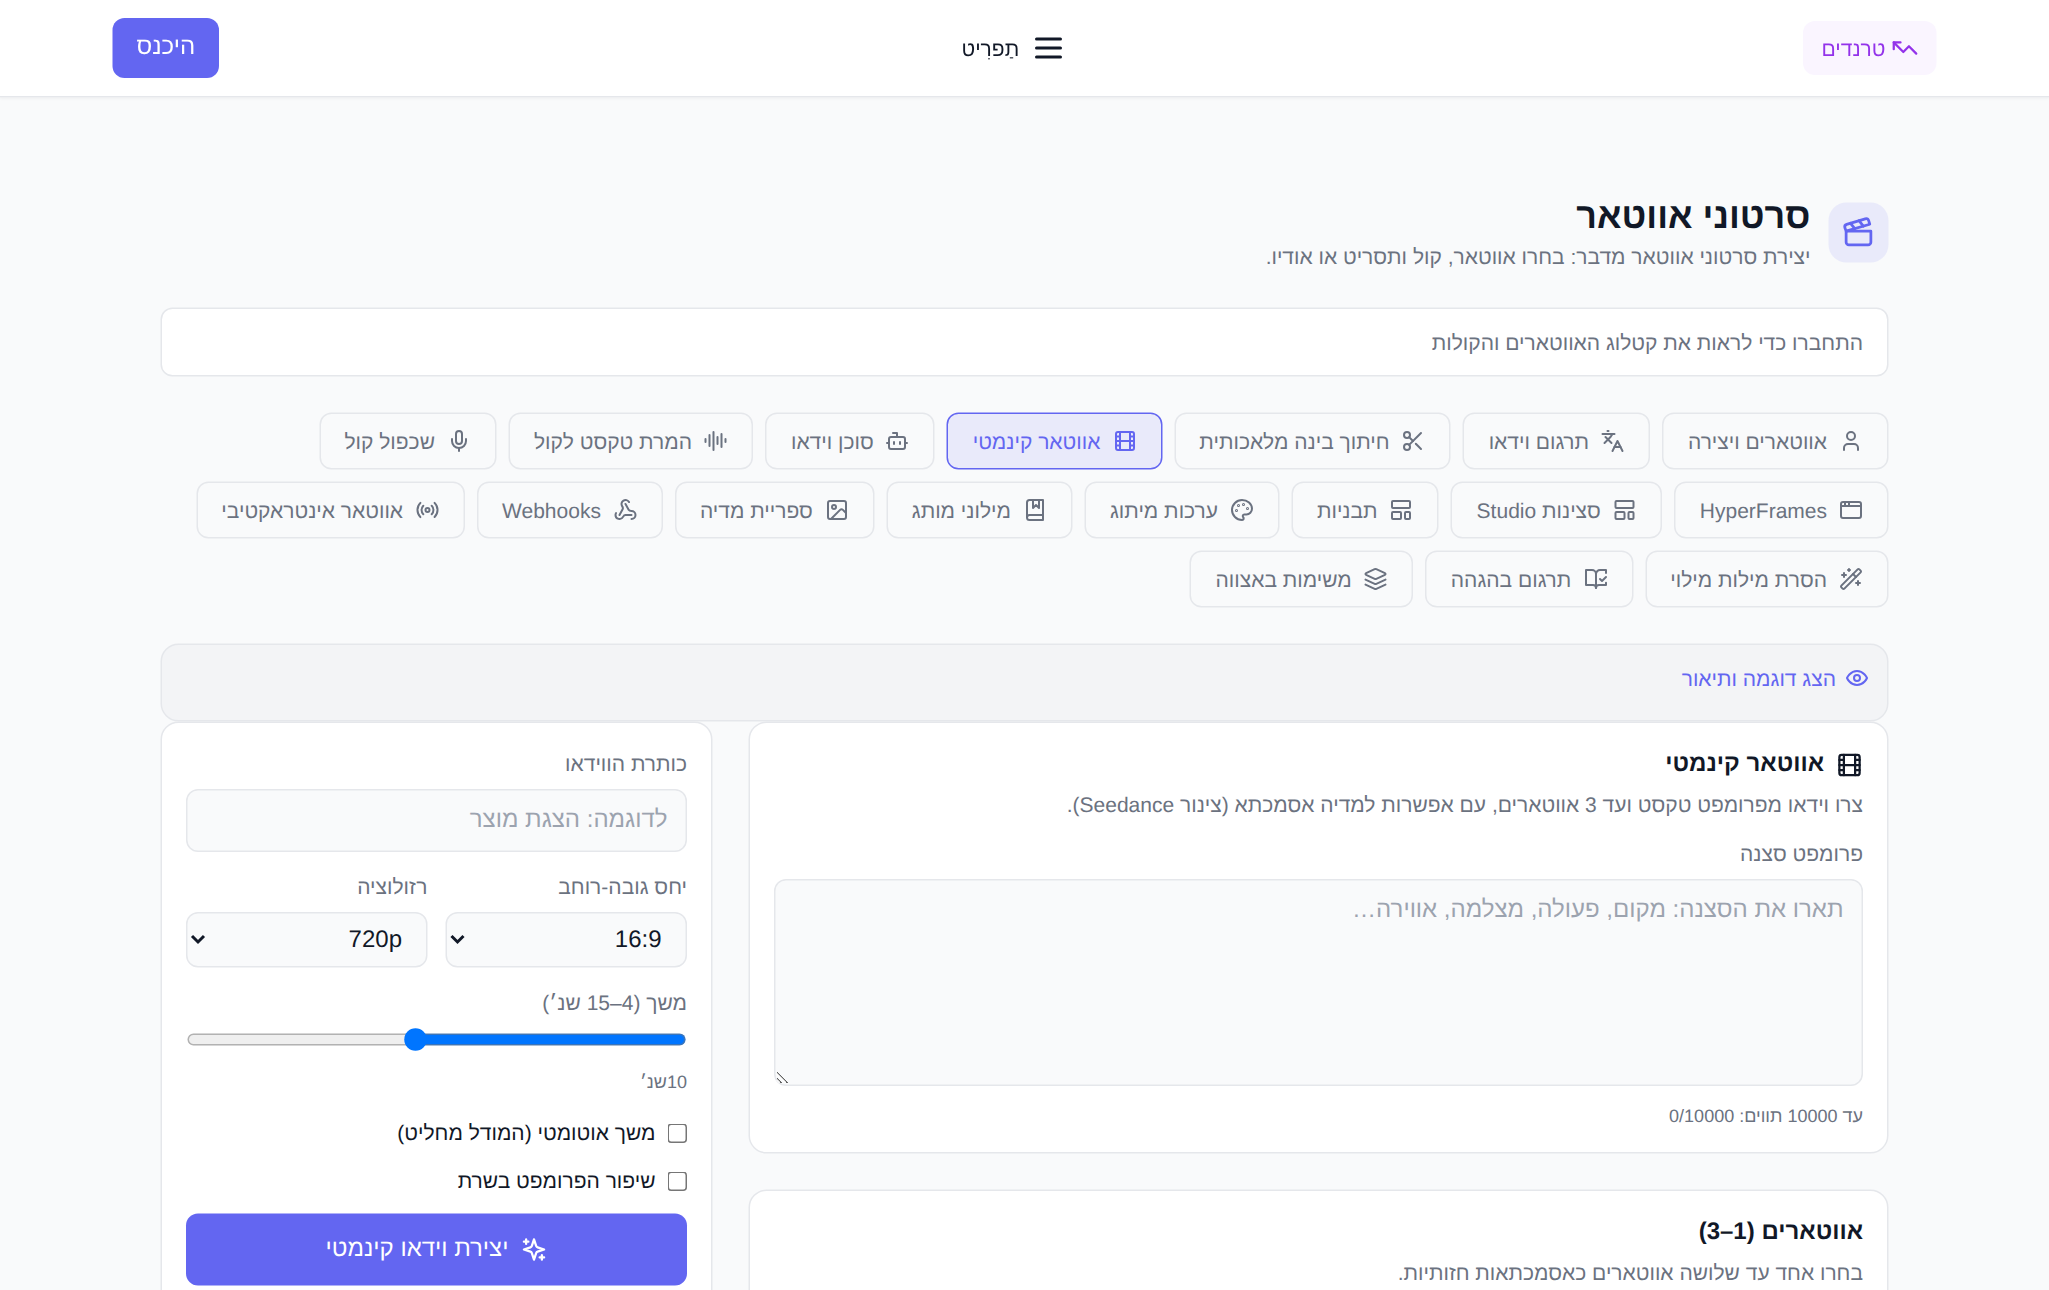This screenshot has height=1290, width=2049.
Task: Click the 'סרטוני אווטאר' page title
Action: [x=1692, y=216]
